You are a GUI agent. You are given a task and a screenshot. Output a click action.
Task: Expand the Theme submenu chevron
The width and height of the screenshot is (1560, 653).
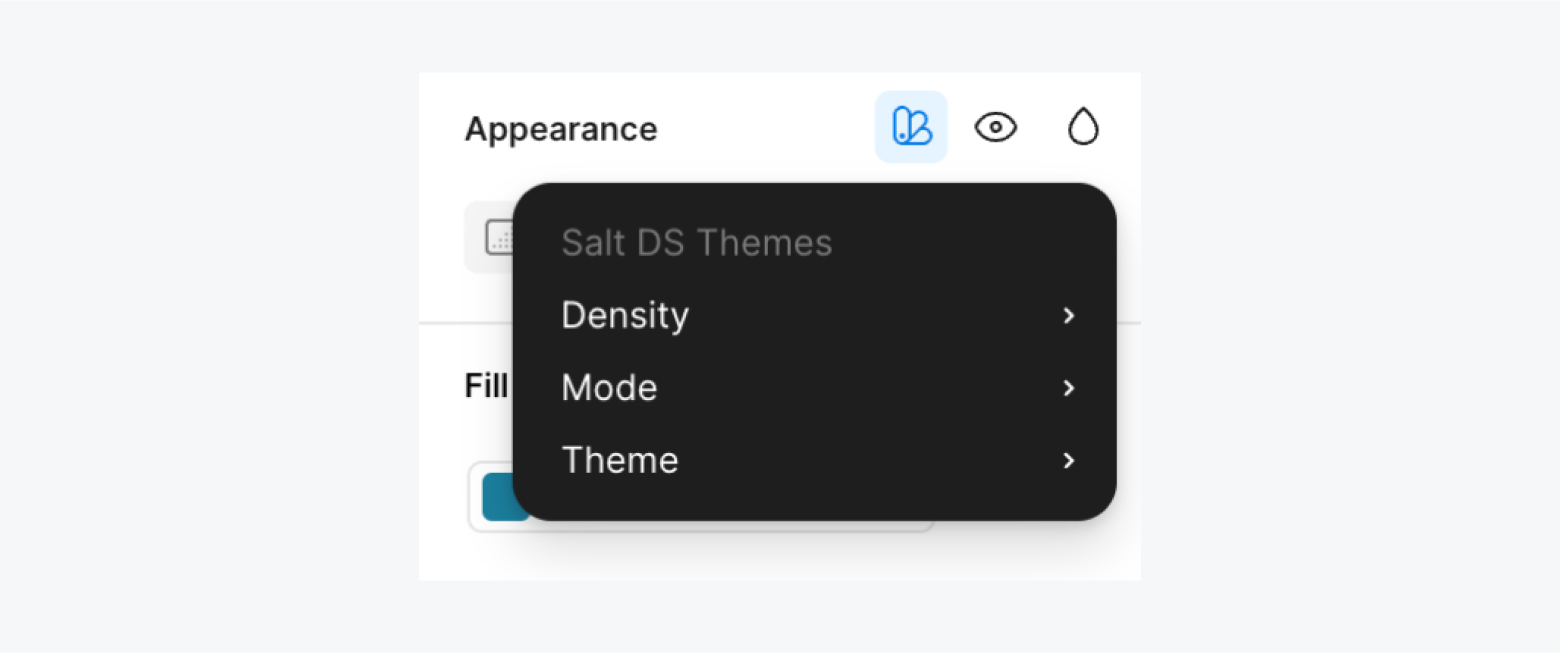[x=1069, y=461]
